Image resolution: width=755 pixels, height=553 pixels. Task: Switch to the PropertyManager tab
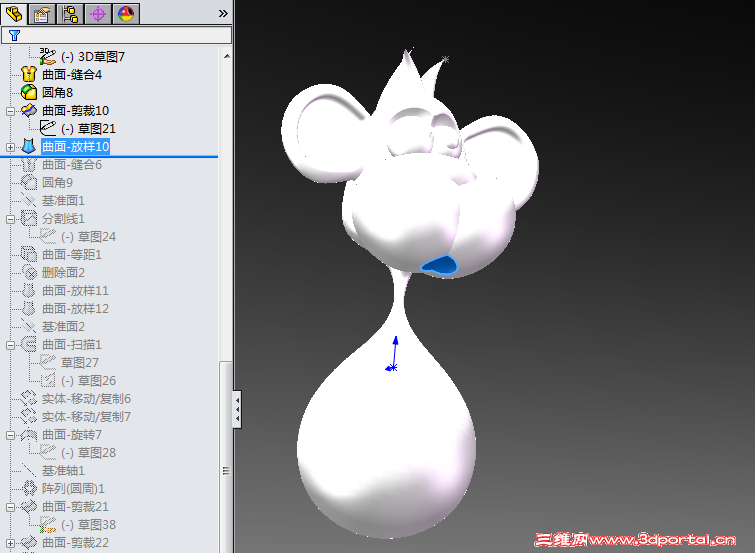[x=42, y=13]
